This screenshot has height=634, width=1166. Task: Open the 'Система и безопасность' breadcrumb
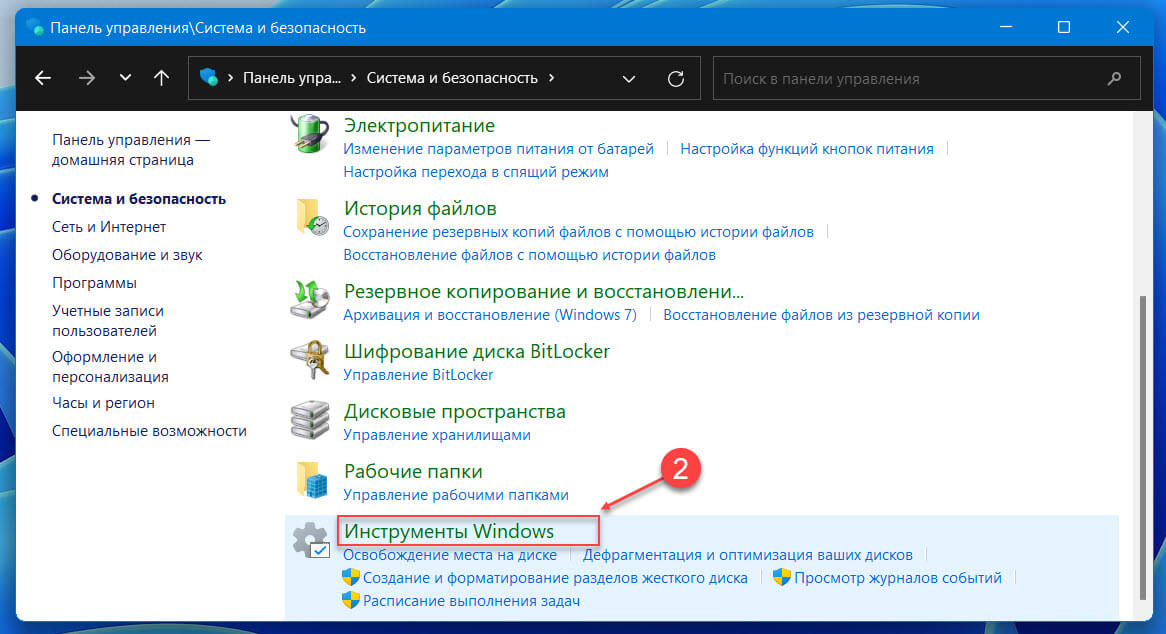click(452, 78)
